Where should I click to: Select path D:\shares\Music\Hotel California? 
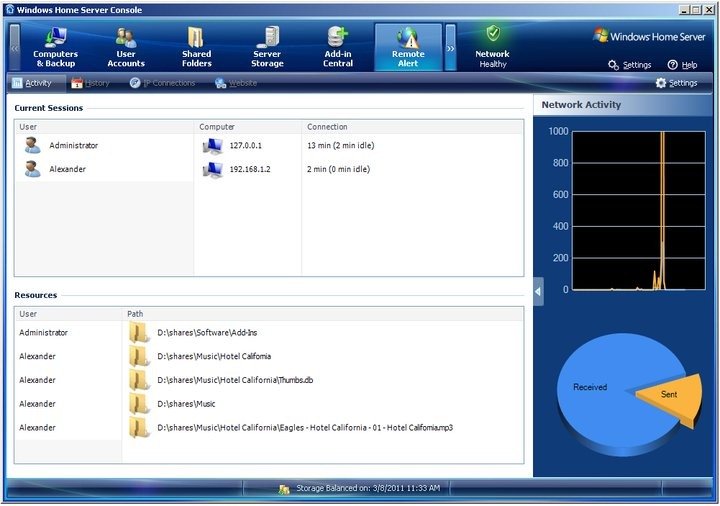coord(214,357)
